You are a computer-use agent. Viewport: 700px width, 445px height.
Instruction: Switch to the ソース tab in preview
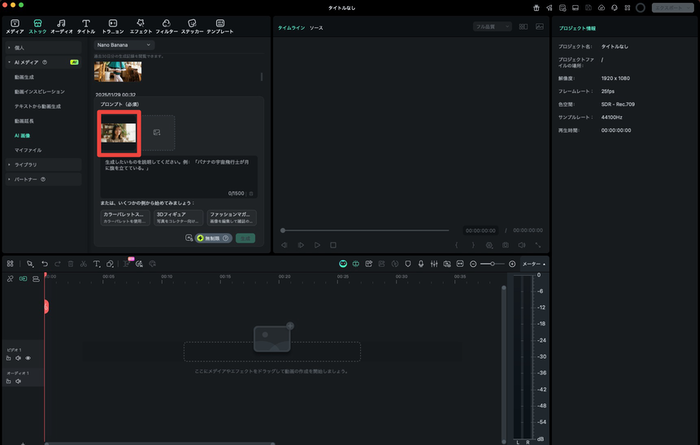click(x=316, y=28)
